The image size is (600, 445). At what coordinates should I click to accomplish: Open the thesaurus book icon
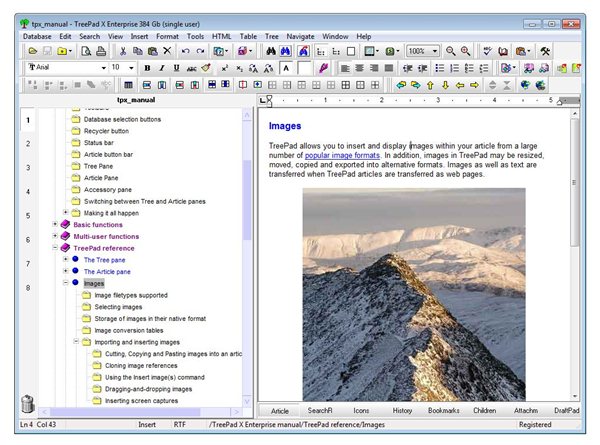502,51
